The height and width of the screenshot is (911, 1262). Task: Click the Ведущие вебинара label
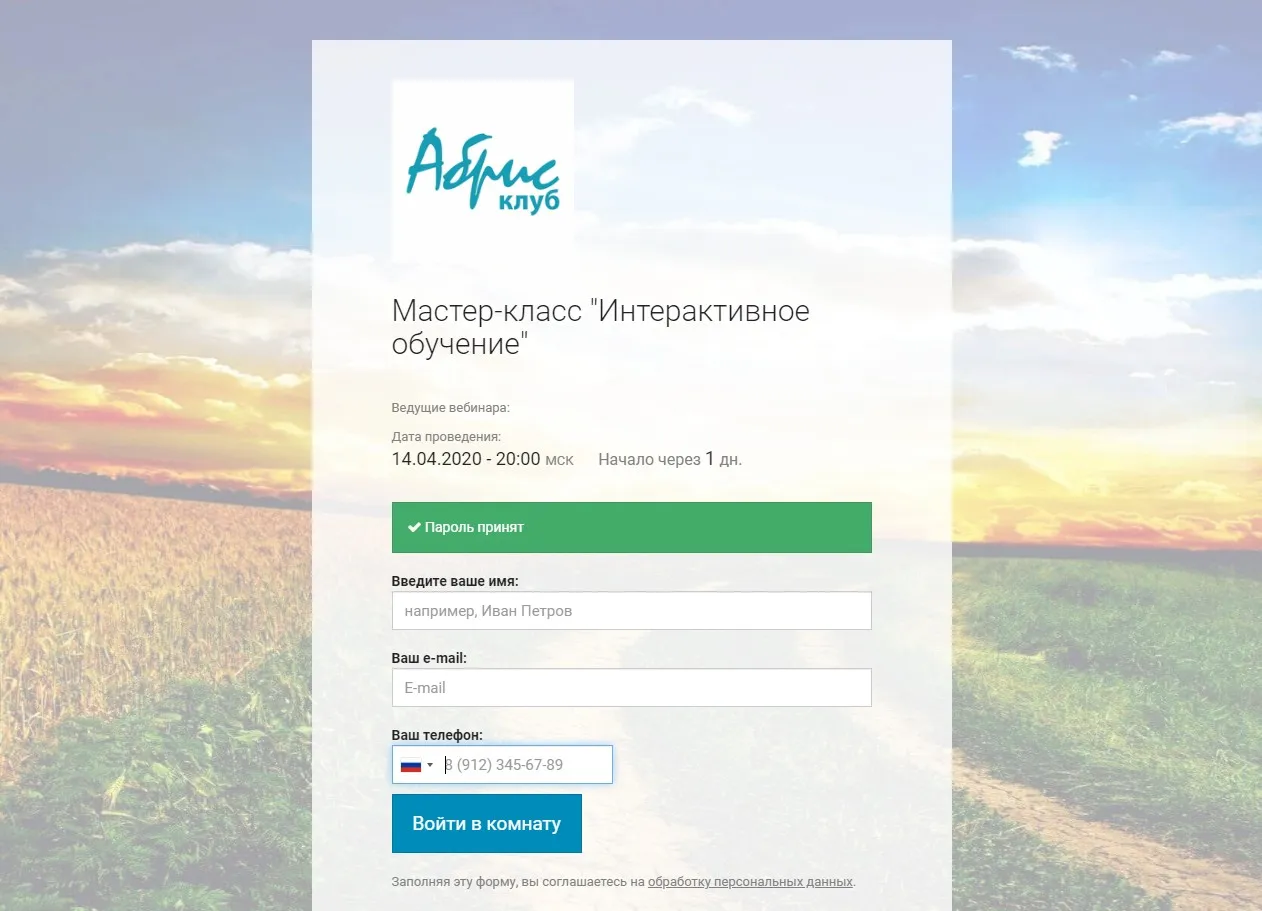(x=451, y=408)
